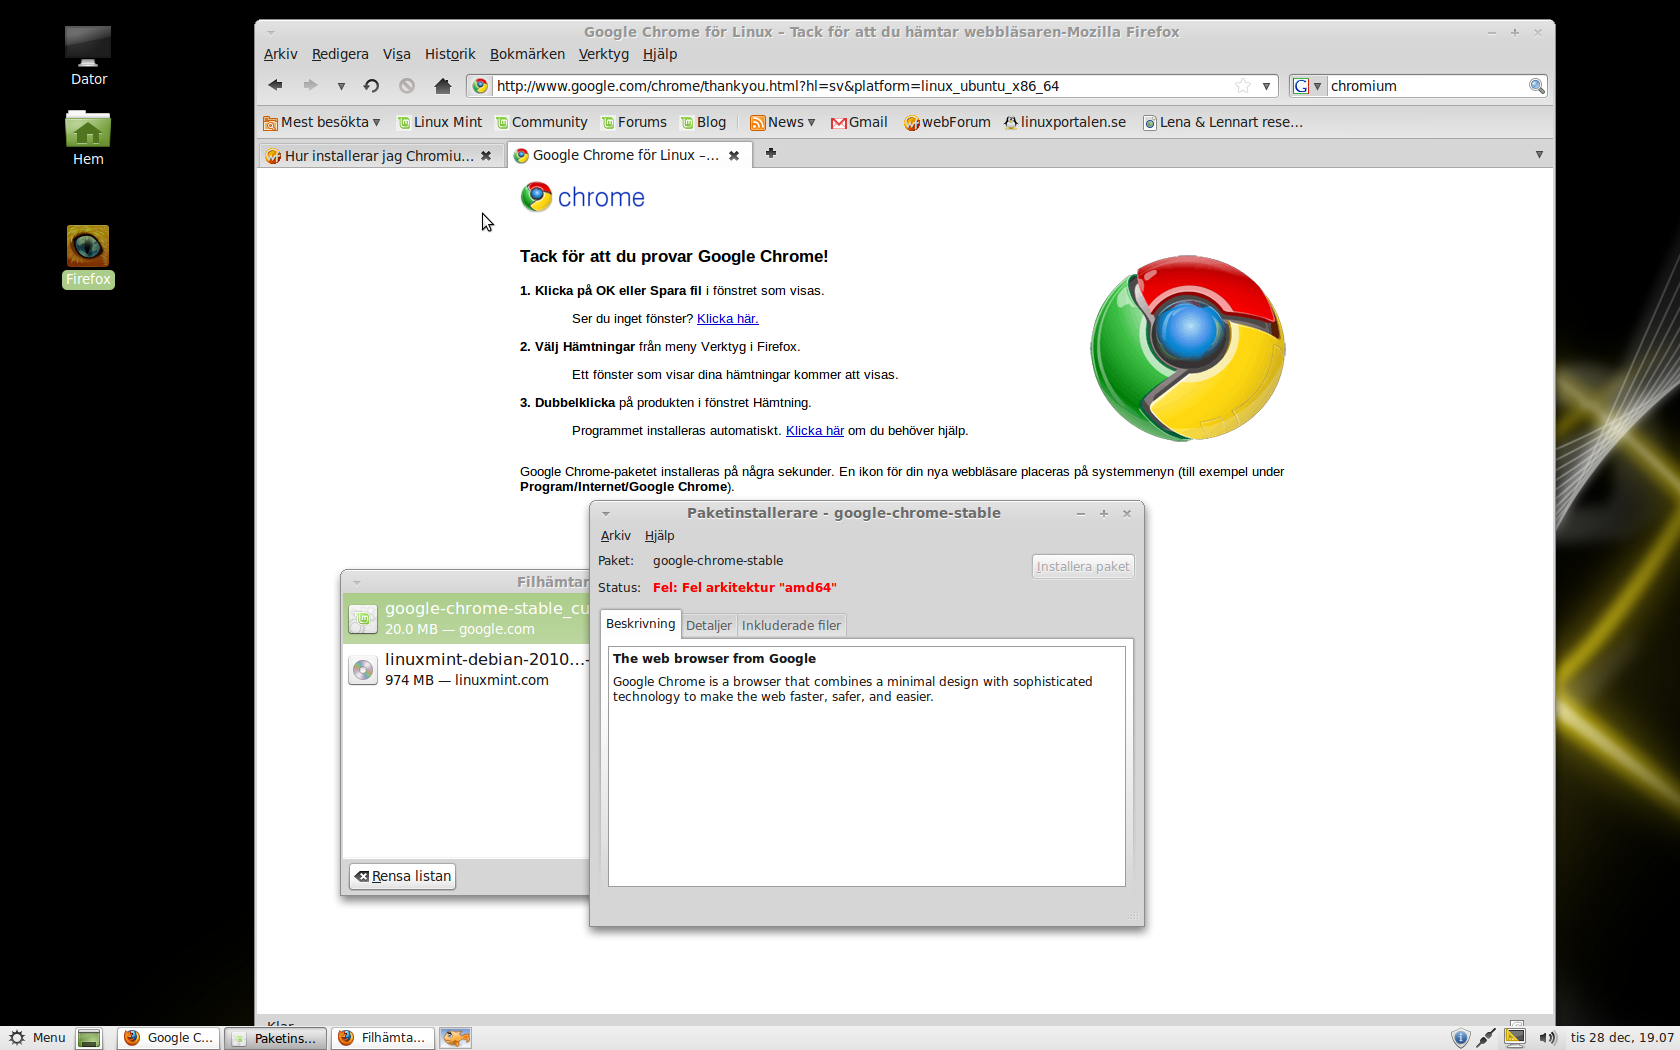Open the Visa menu
The image size is (1680, 1050).
[396, 54]
